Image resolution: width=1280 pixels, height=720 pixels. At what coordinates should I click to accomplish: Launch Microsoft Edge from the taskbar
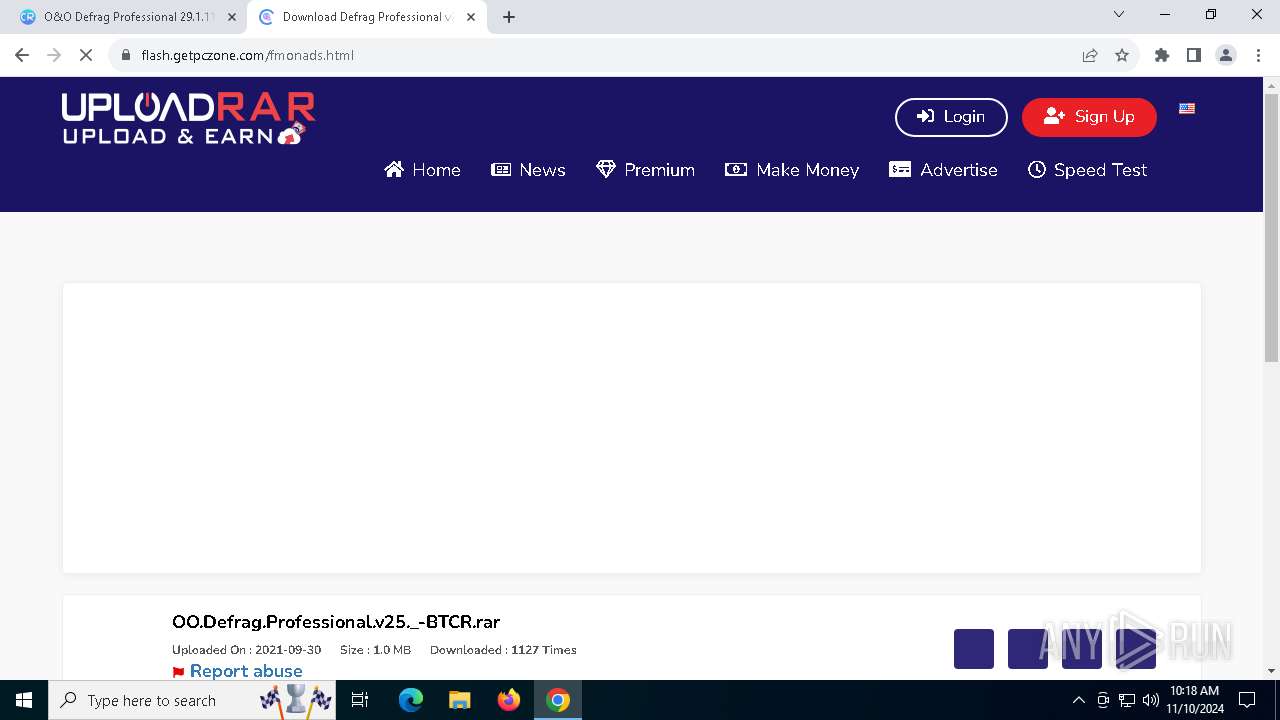coord(411,700)
